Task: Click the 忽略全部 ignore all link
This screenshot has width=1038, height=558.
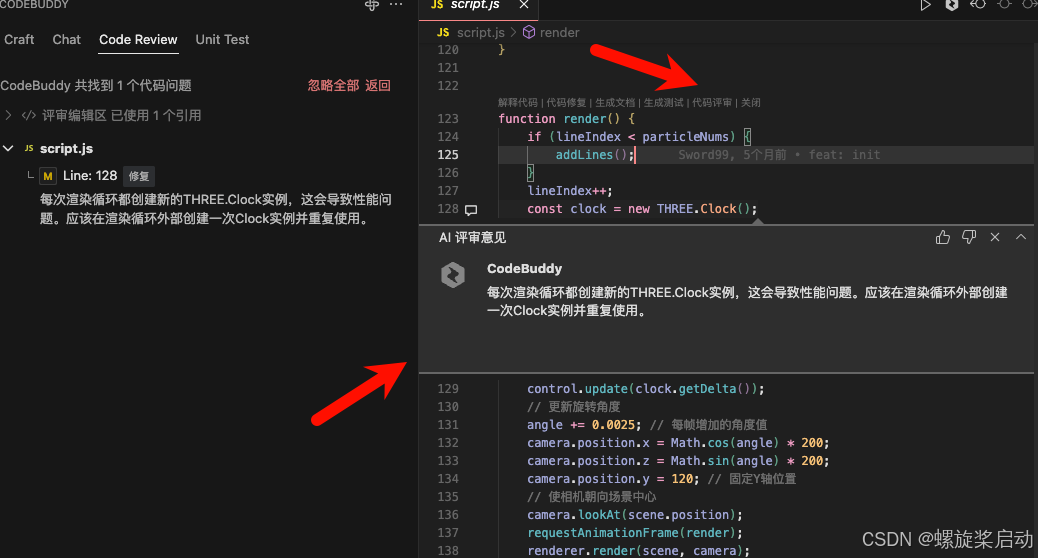Action: [x=333, y=85]
